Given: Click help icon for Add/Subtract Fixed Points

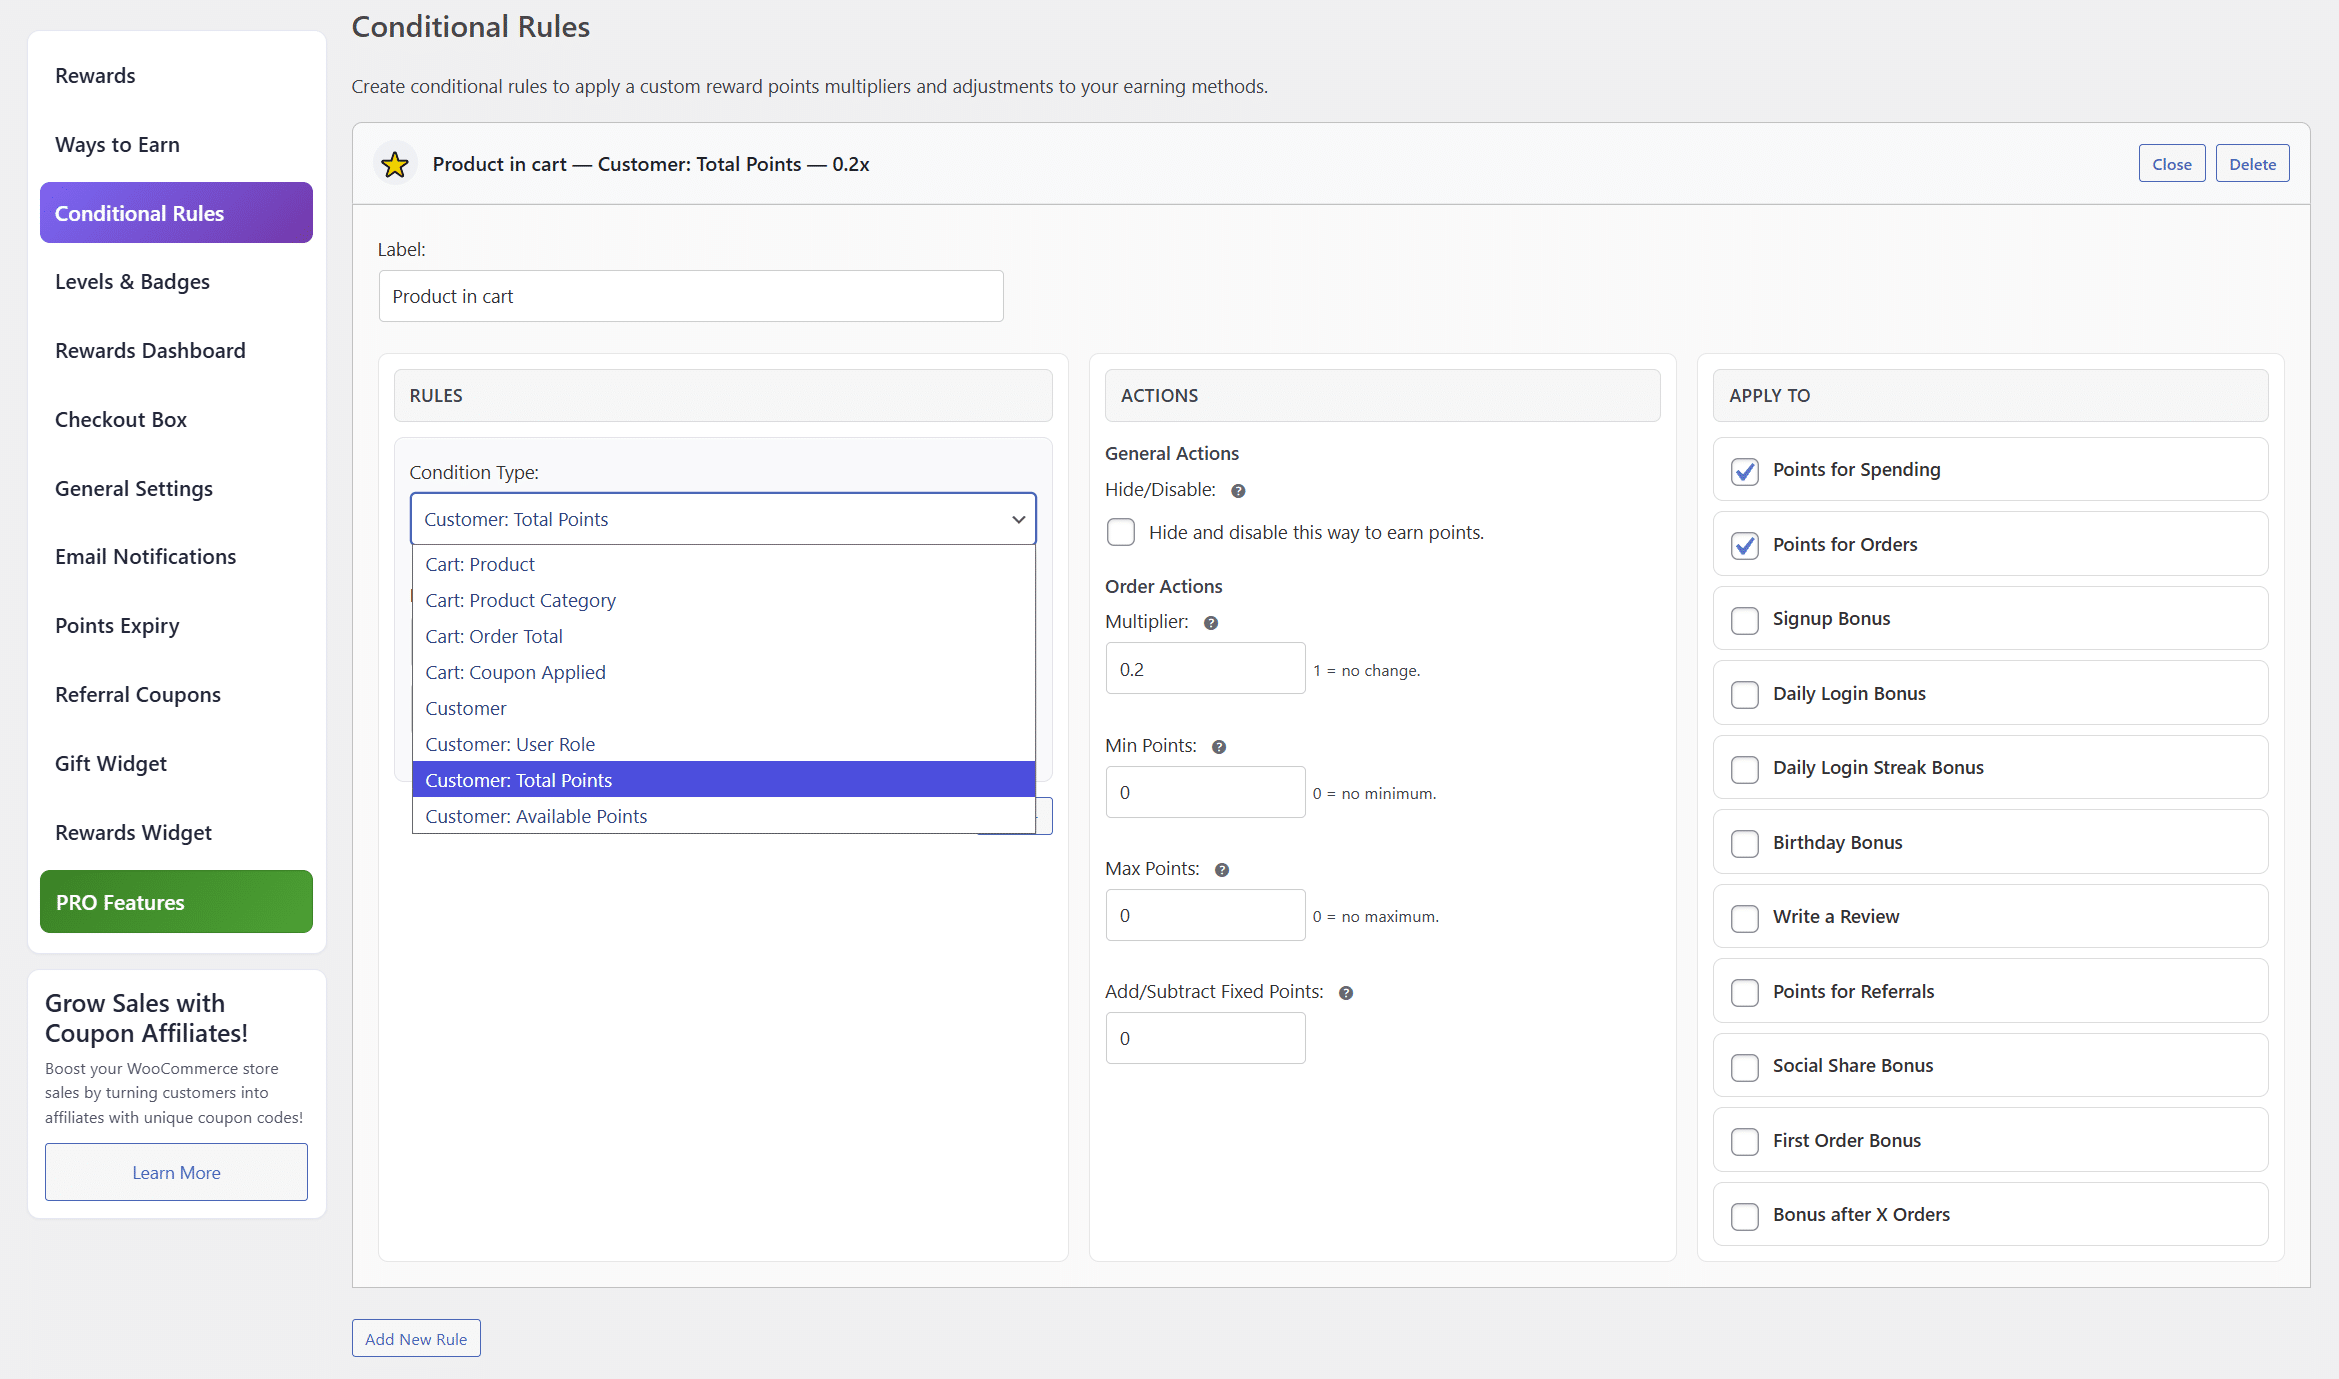Looking at the screenshot, I should click(1346, 993).
